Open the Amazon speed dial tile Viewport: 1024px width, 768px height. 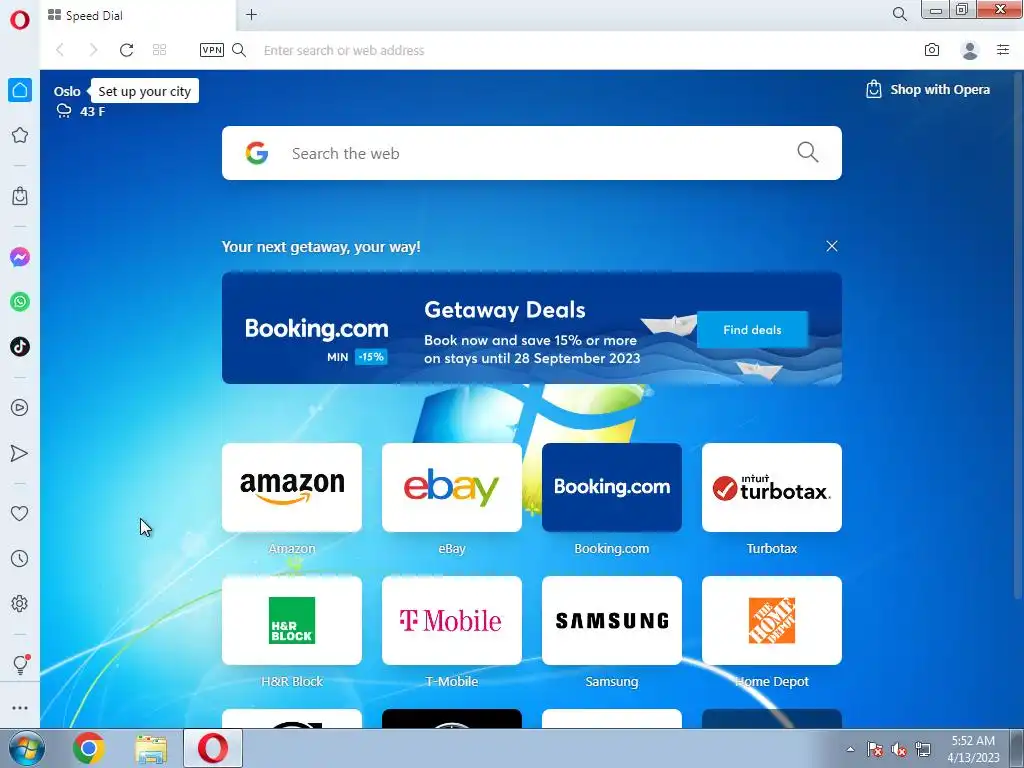(x=292, y=487)
